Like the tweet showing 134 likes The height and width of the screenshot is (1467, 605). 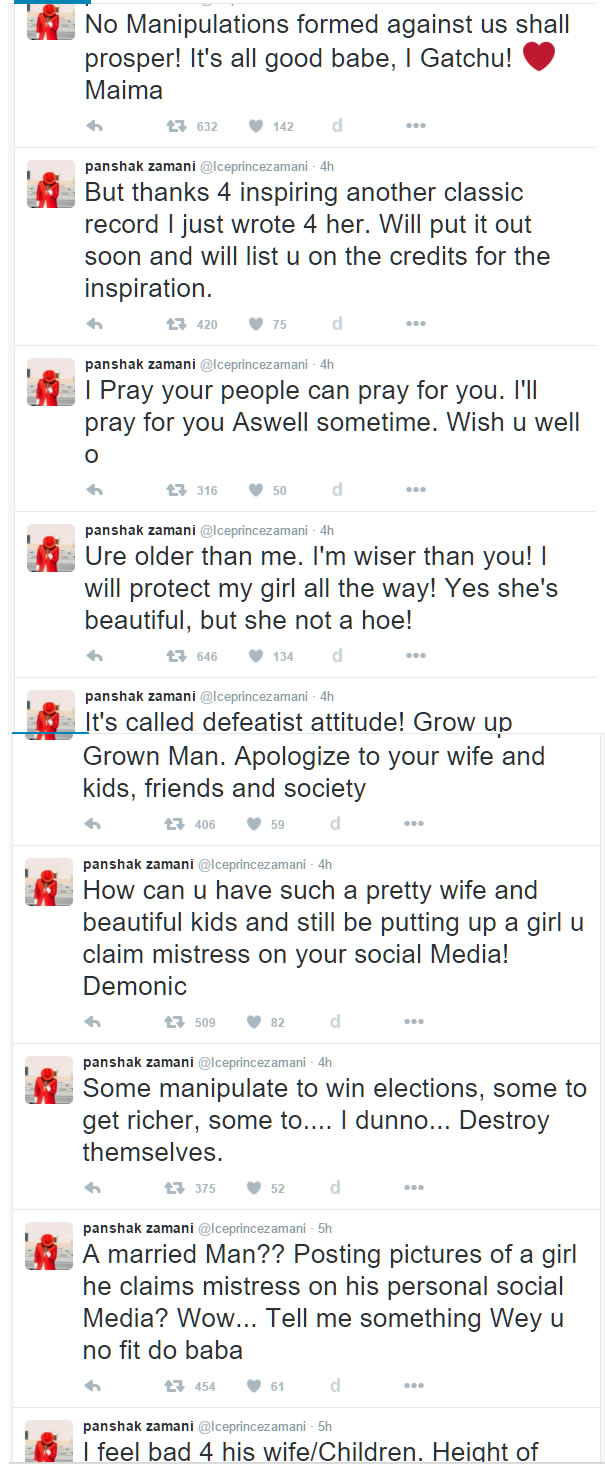coord(256,656)
